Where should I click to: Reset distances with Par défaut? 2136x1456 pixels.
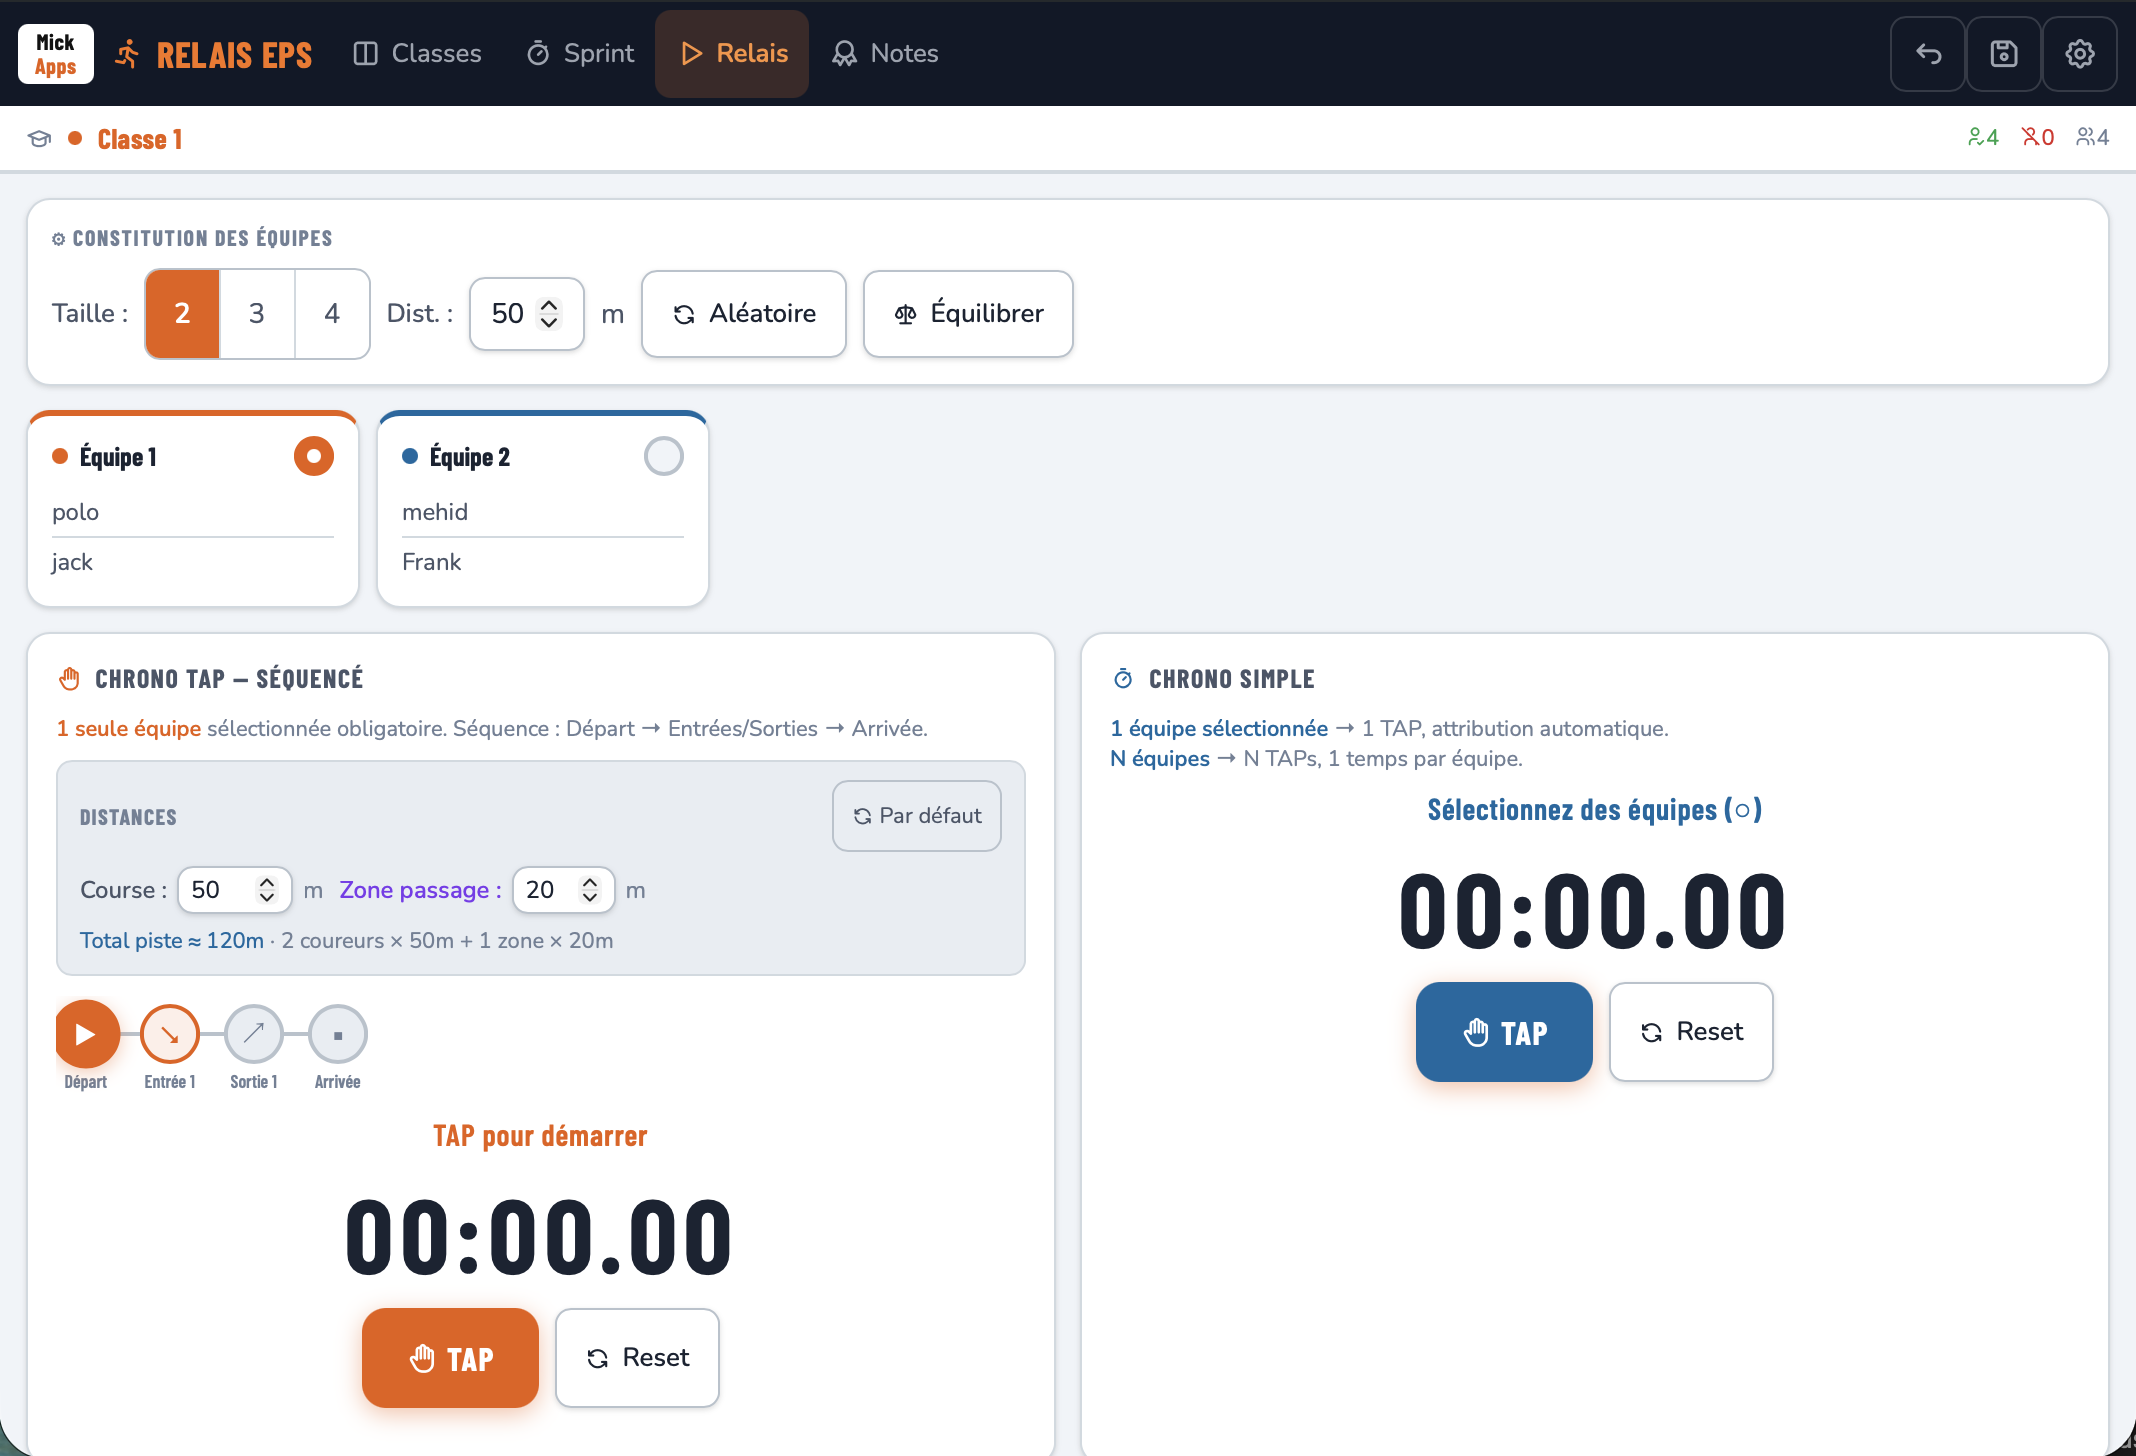point(917,816)
